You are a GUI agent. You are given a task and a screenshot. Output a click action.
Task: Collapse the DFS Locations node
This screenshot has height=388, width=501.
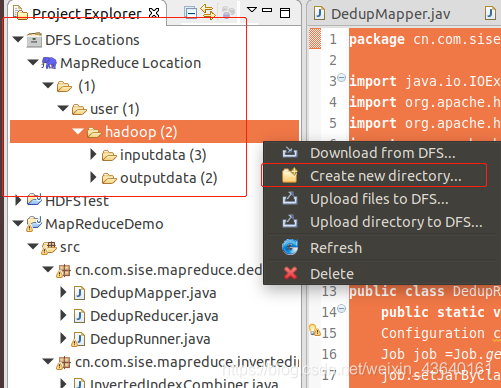pyautogui.click(x=18, y=39)
